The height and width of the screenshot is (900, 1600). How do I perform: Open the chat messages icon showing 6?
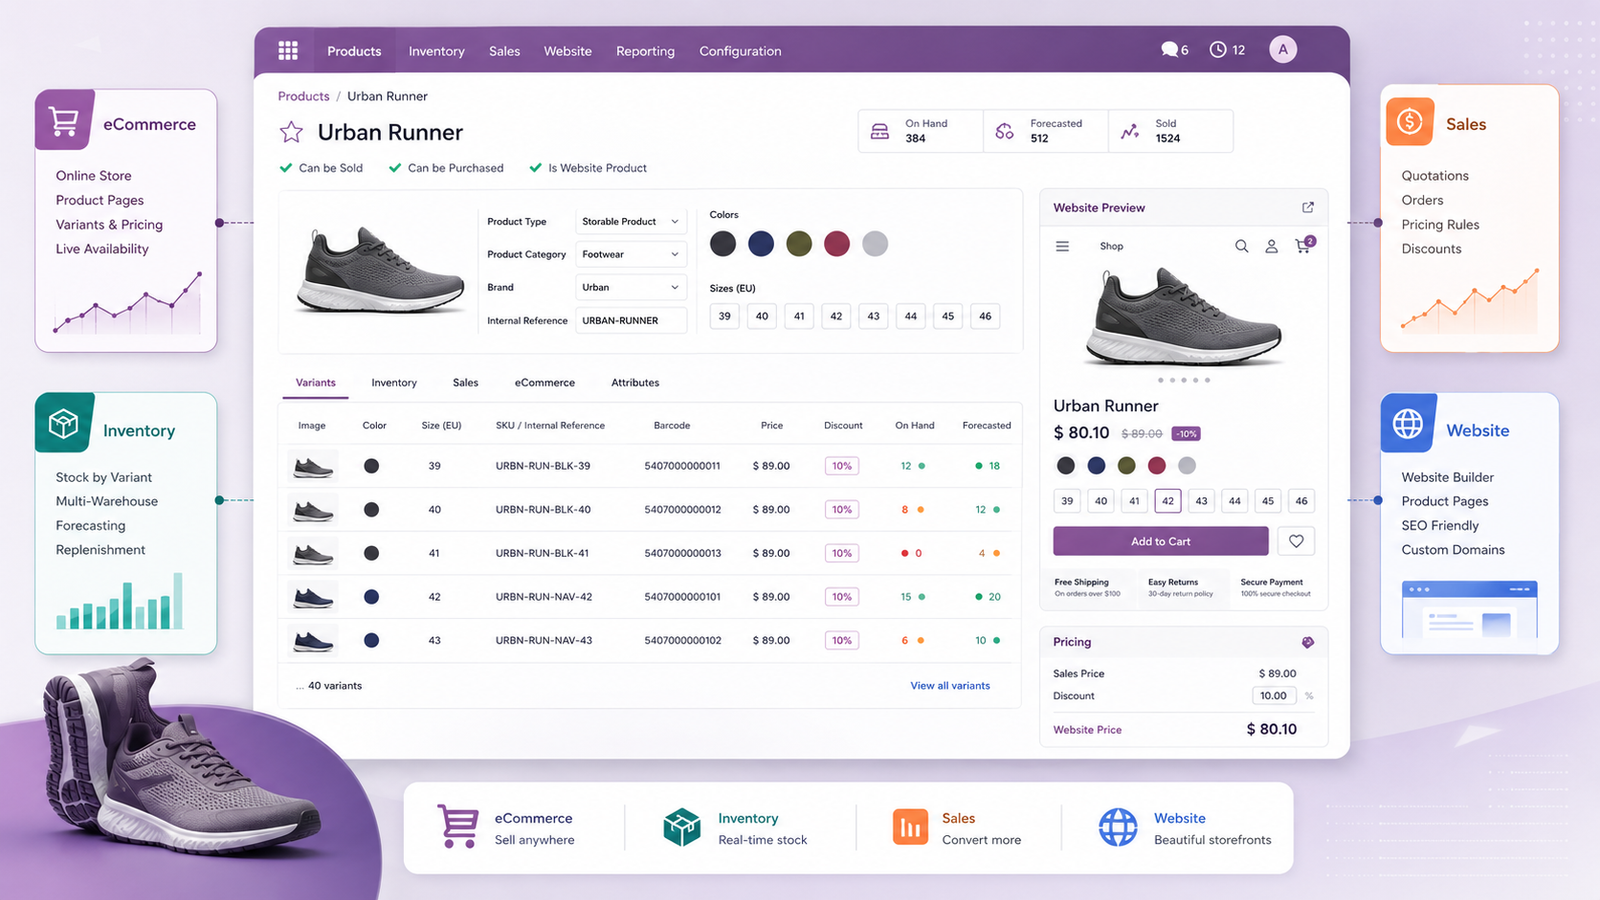click(1169, 49)
